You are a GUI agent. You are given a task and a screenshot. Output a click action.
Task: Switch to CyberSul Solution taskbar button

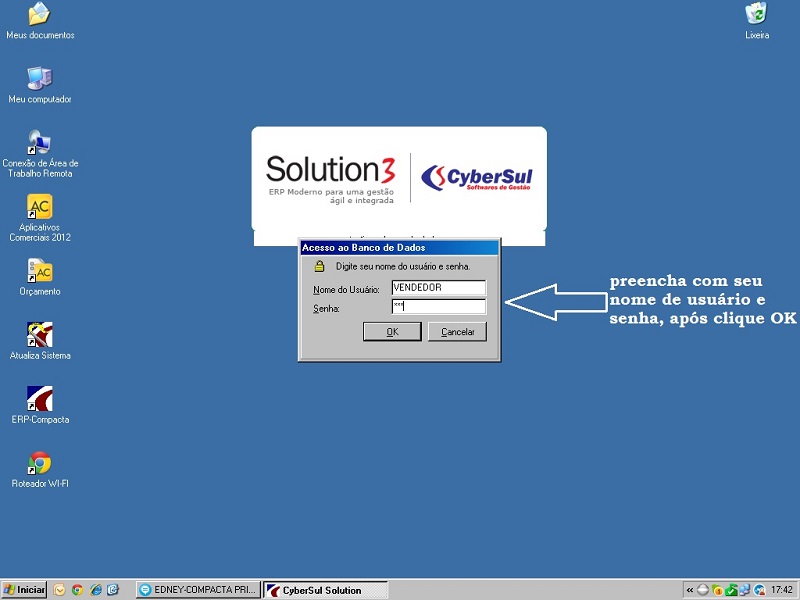(326, 590)
